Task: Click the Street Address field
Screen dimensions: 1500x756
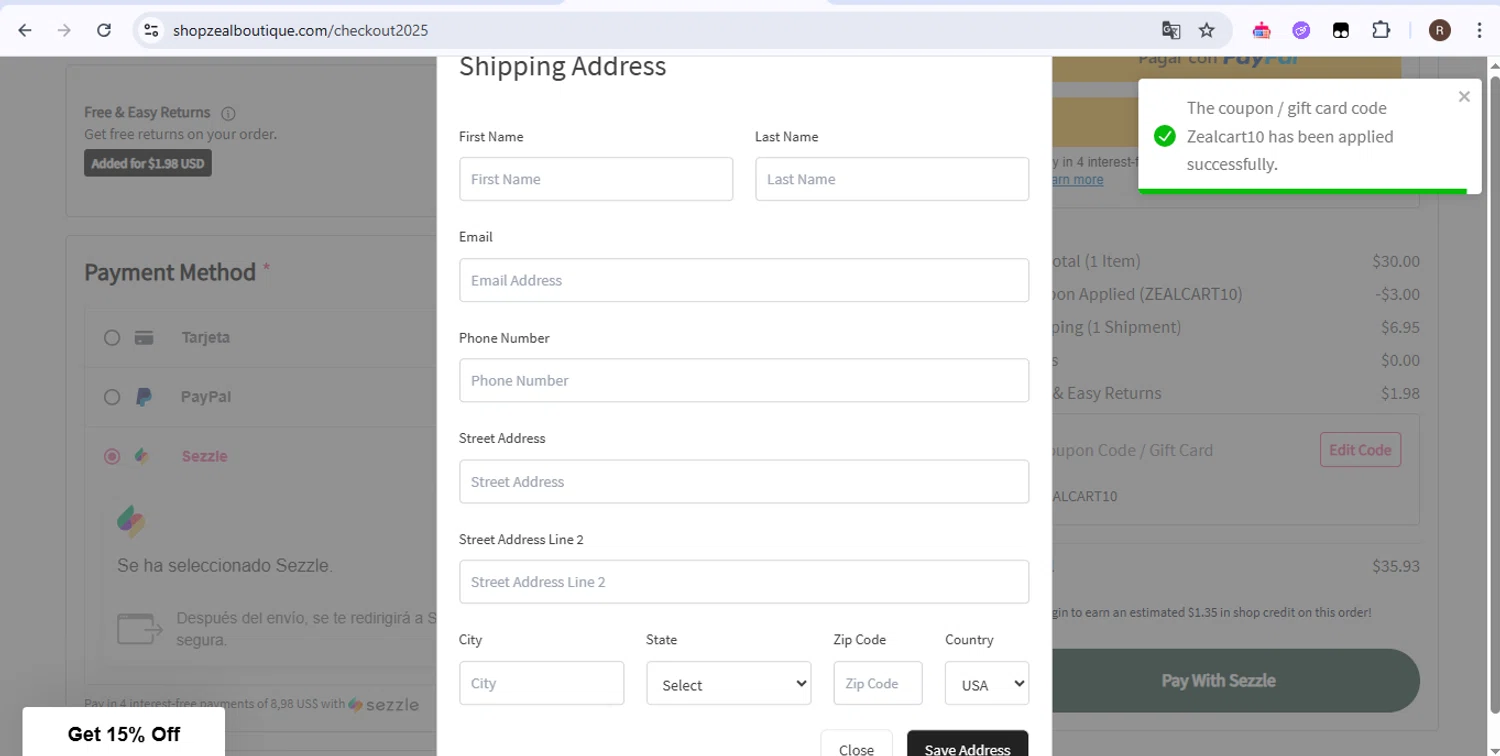Action: point(744,481)
